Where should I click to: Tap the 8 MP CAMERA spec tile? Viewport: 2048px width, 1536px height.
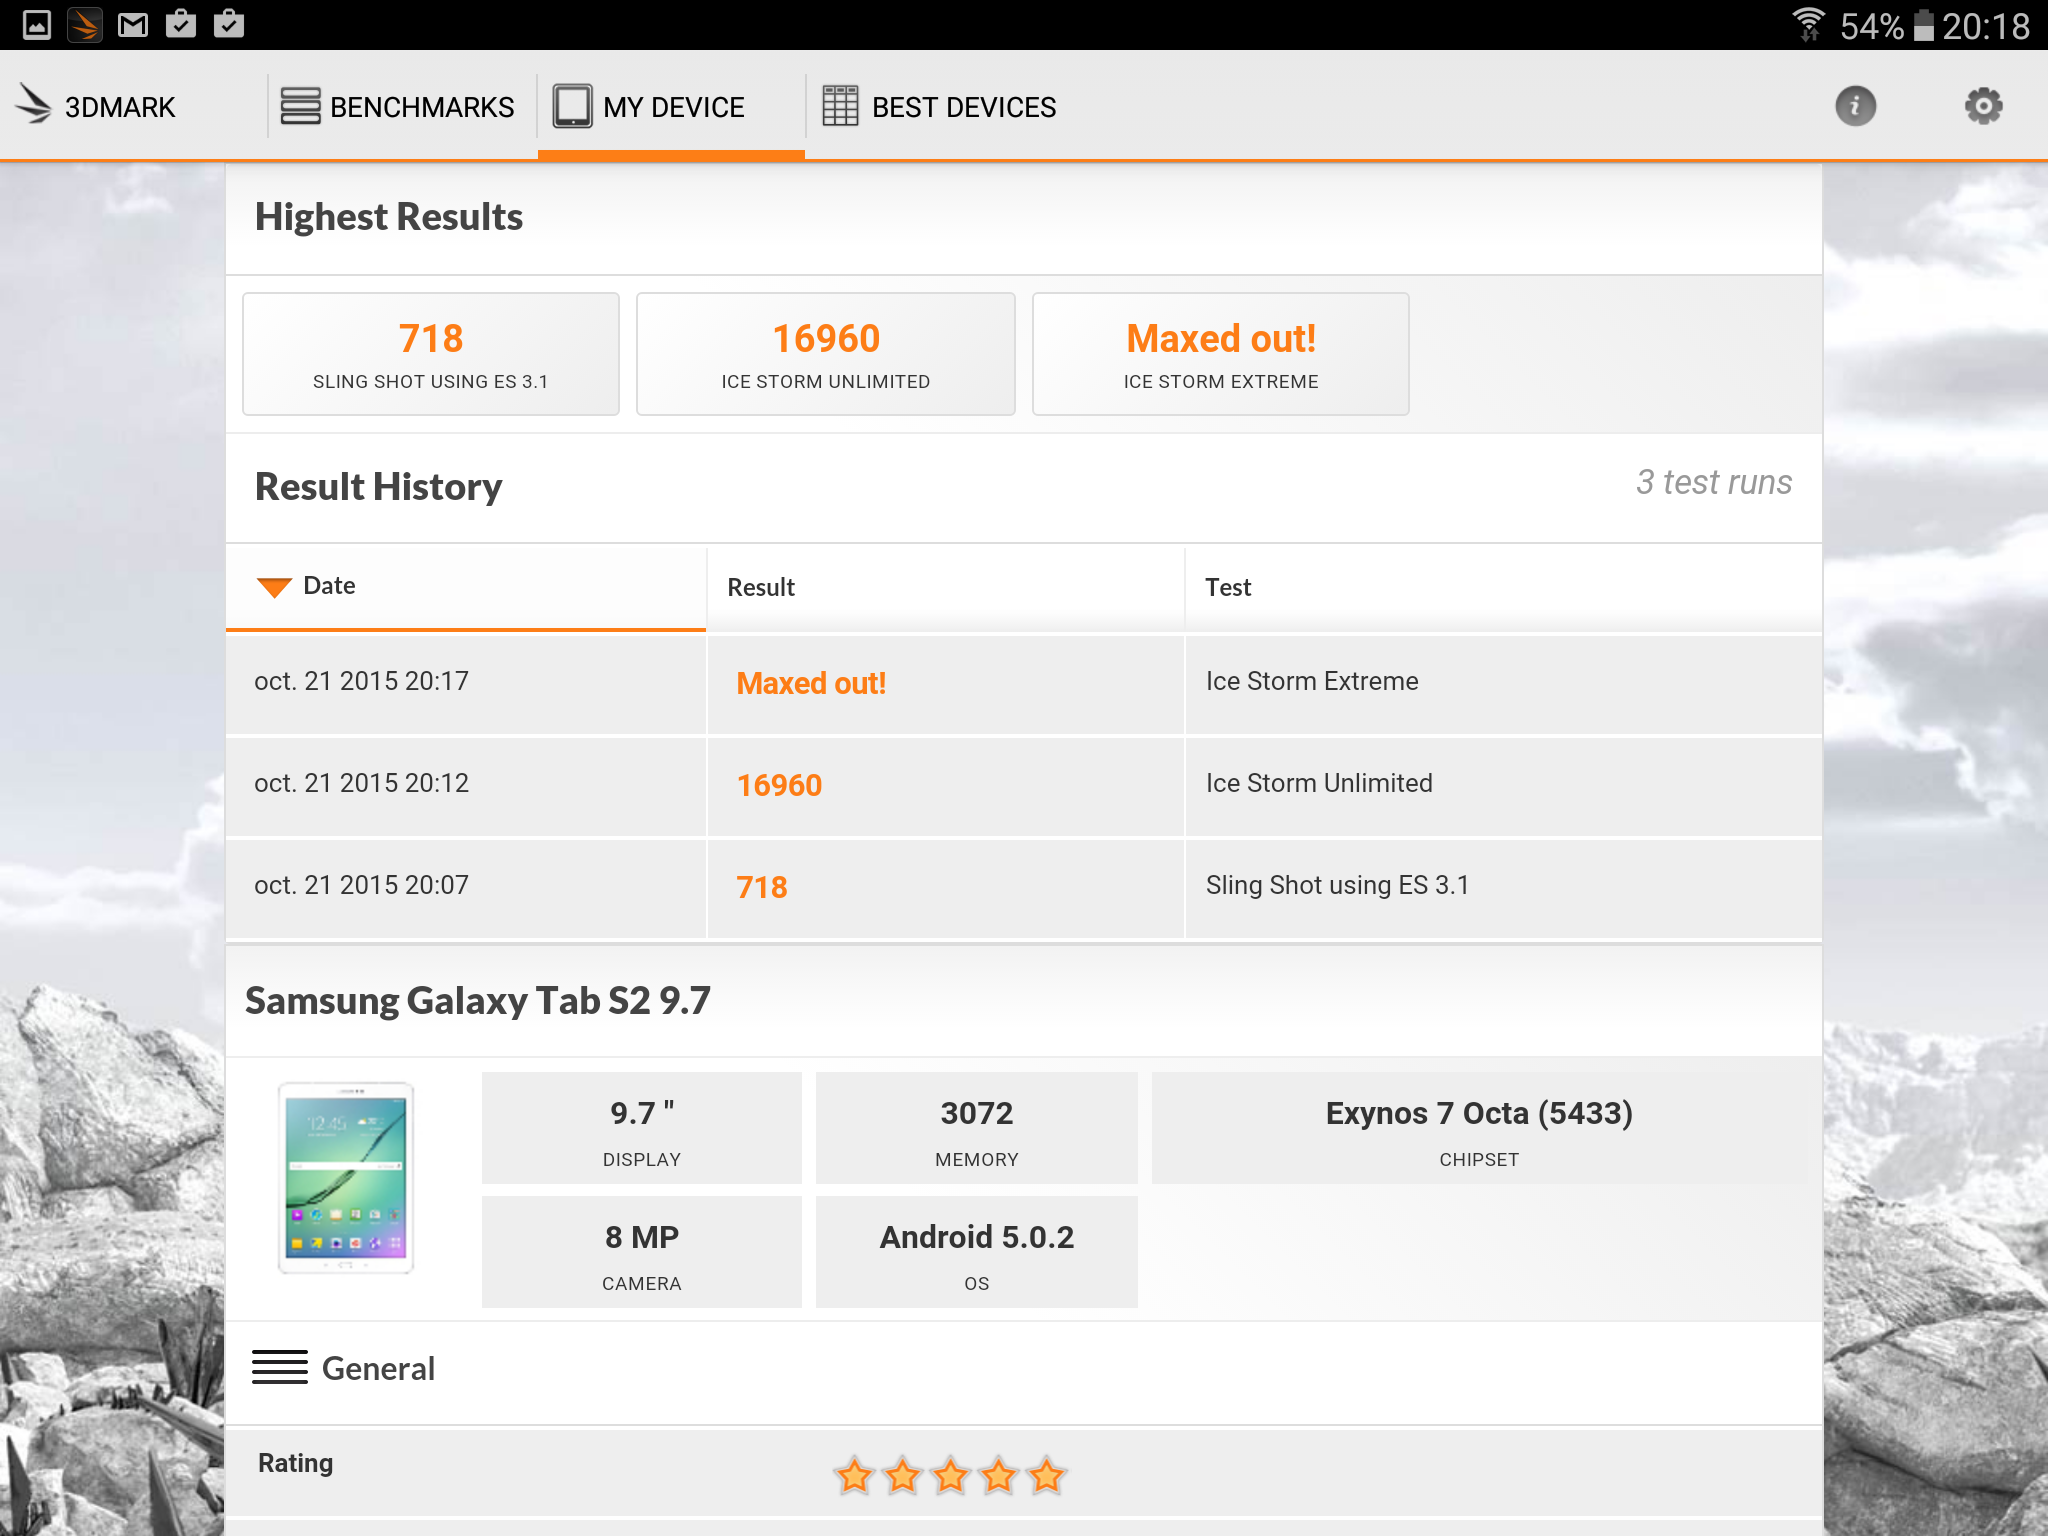(x=642, y=1252)
